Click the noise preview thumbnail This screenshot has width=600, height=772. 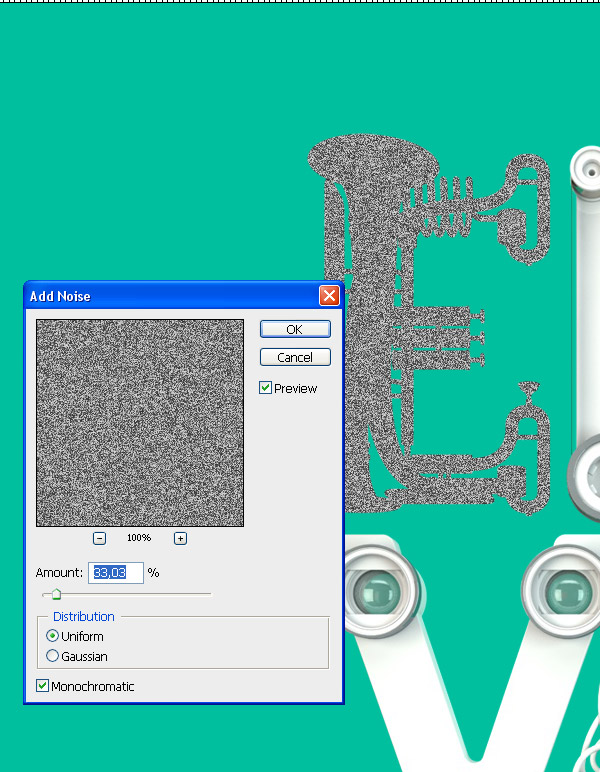coord(140,423)
